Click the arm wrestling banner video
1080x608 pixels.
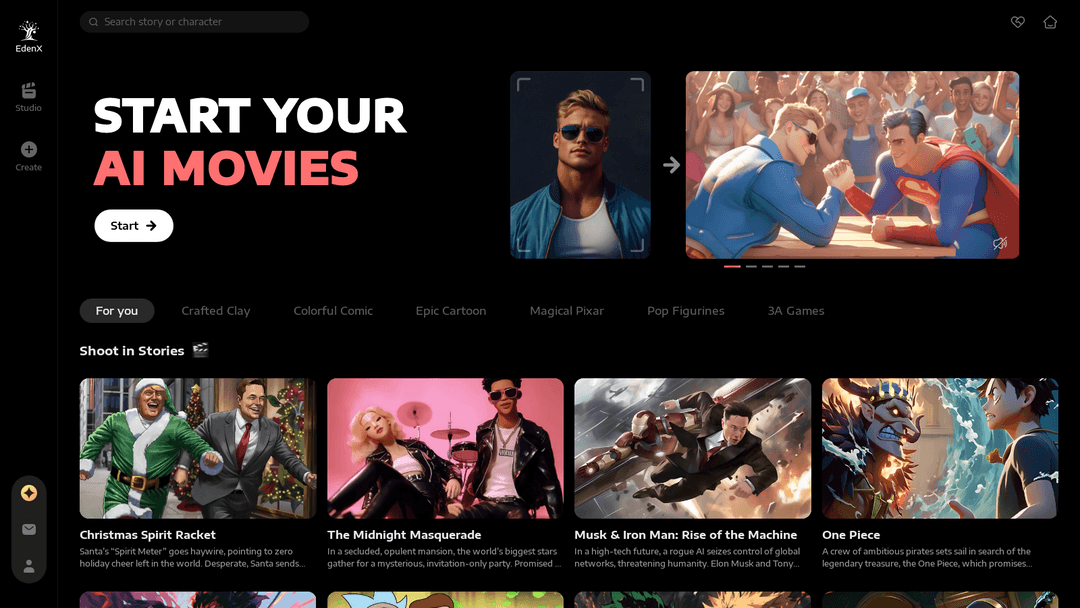(x=853, y=165)
